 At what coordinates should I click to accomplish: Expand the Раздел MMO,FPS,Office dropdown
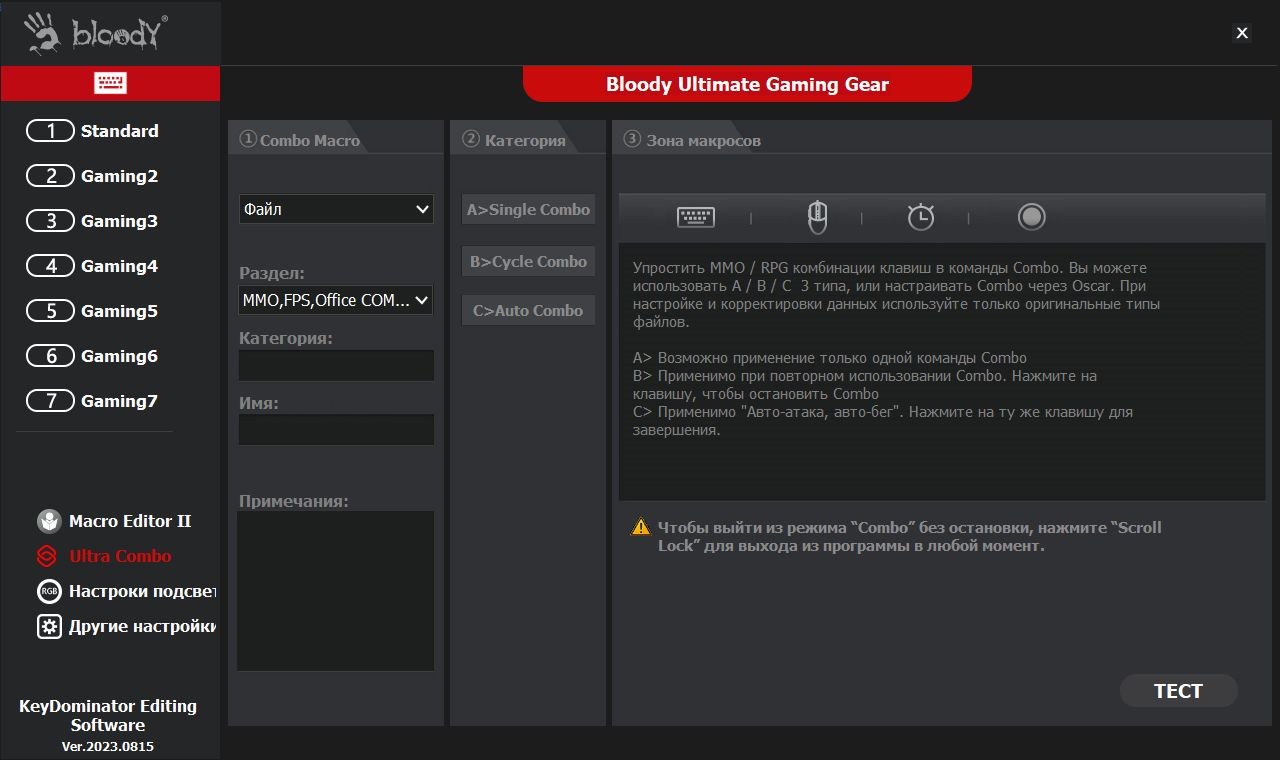pos(336,300)
